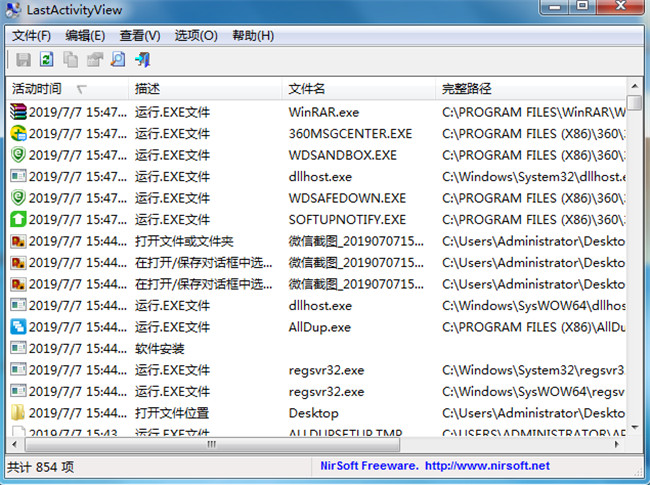Open the 帮助(H) menu
The height and width of the screenshot is (485, 650).
point(253,36)
